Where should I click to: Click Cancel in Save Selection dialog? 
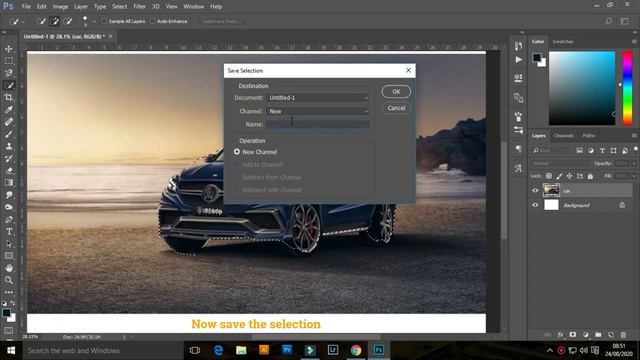pyautogui.click(x=396, y=108)
